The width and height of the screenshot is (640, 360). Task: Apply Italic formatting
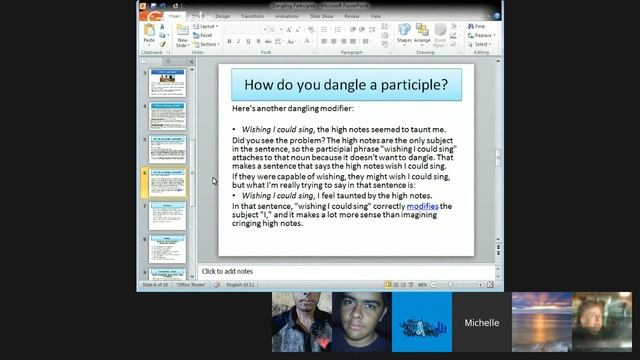(239, 41)
